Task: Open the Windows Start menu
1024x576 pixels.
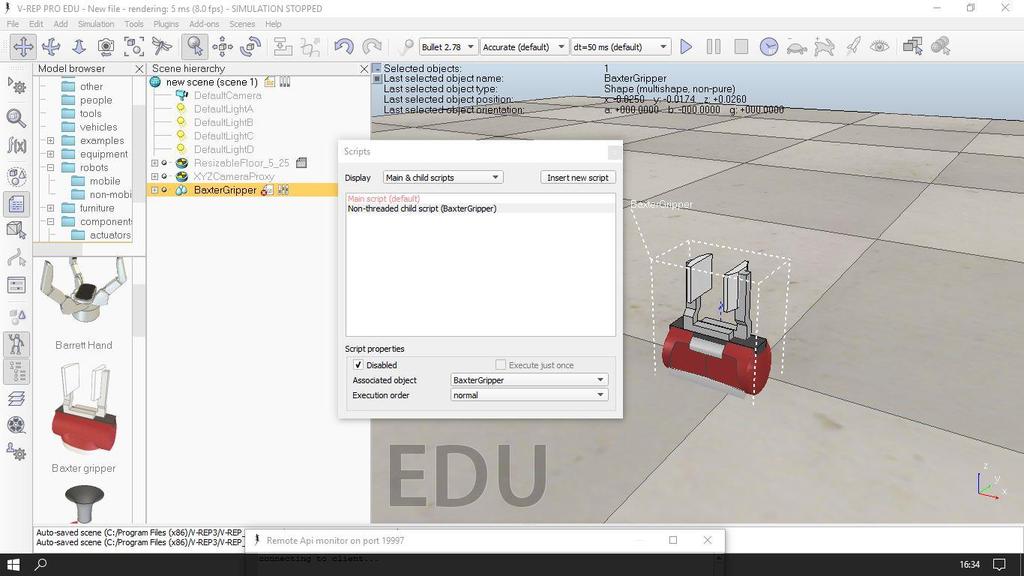Action: point(13,564)
